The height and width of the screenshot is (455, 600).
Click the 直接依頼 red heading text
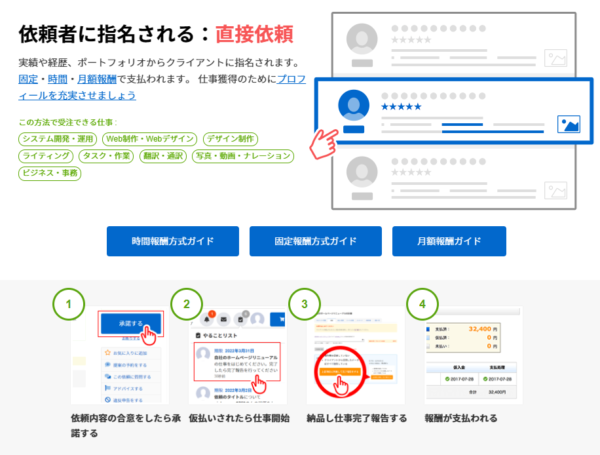[254, 34]
